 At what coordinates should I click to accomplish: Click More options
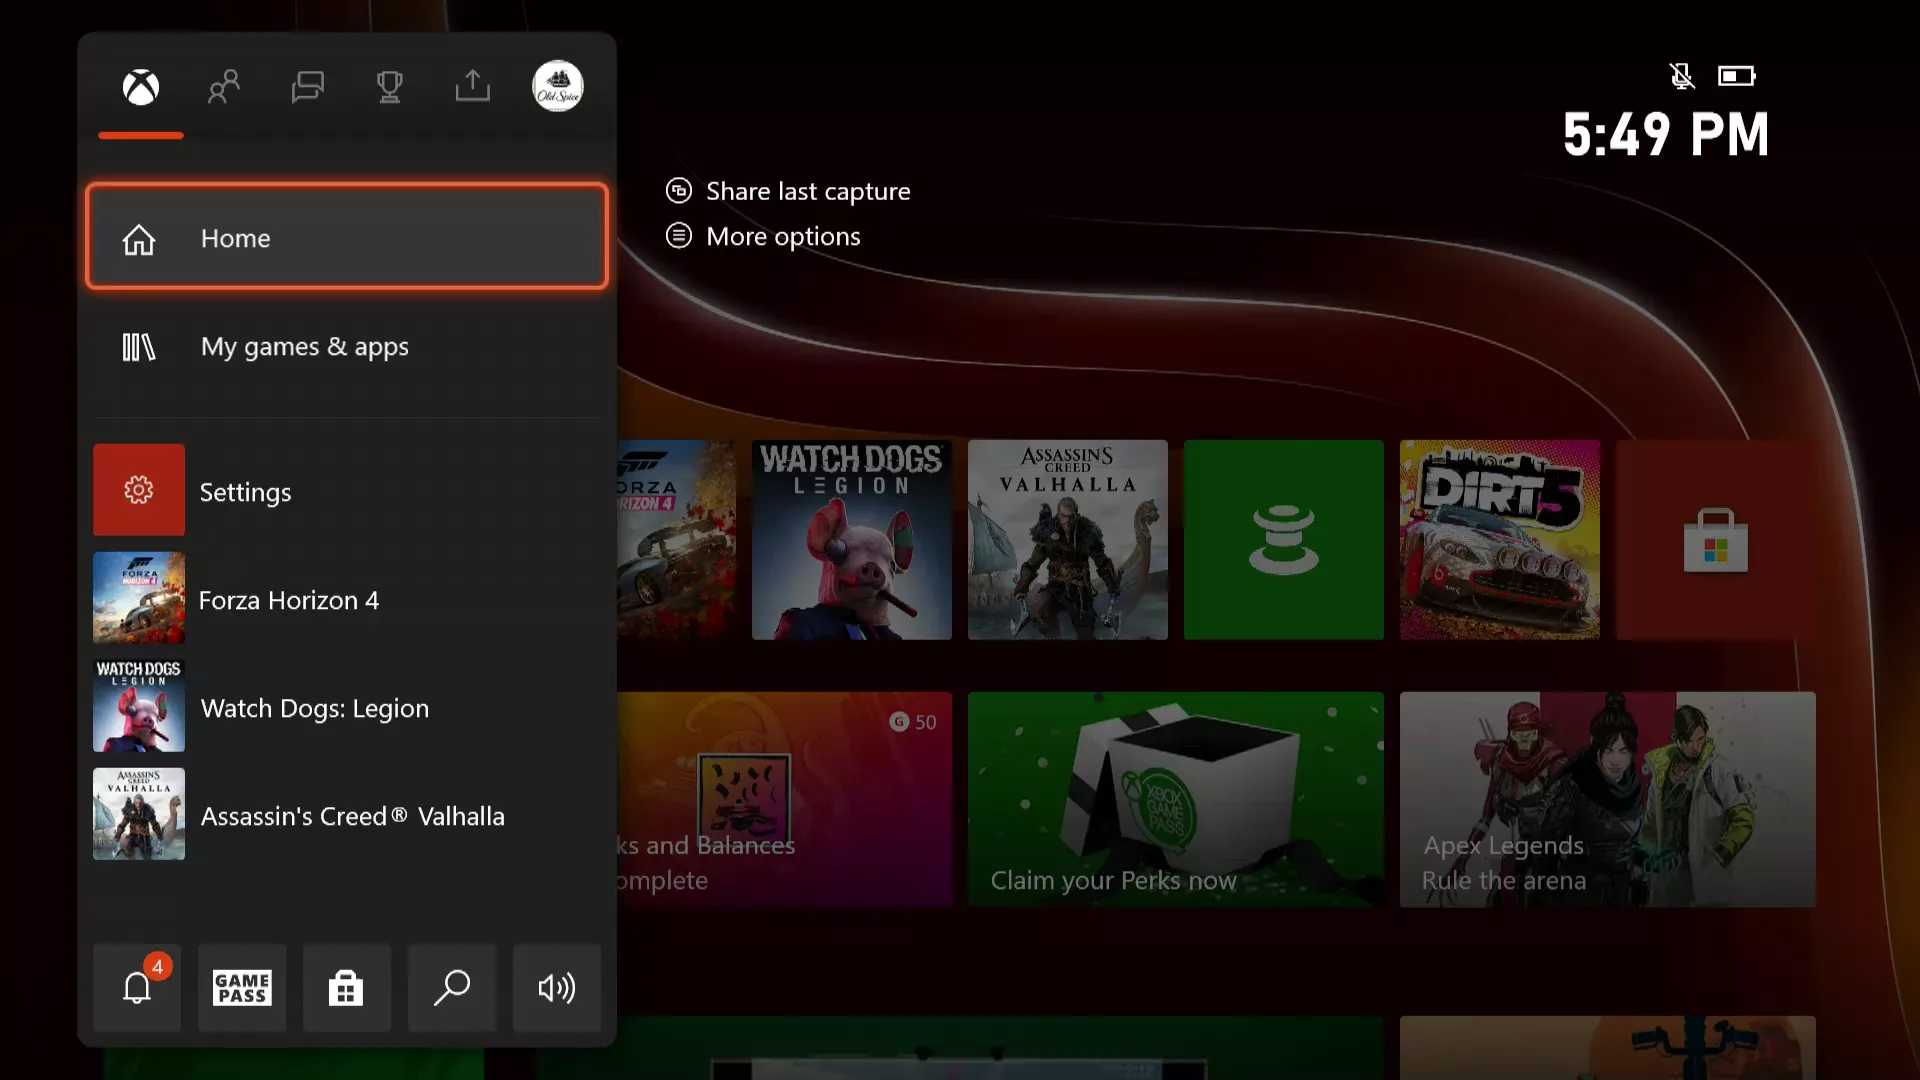(x=782, y=236)
